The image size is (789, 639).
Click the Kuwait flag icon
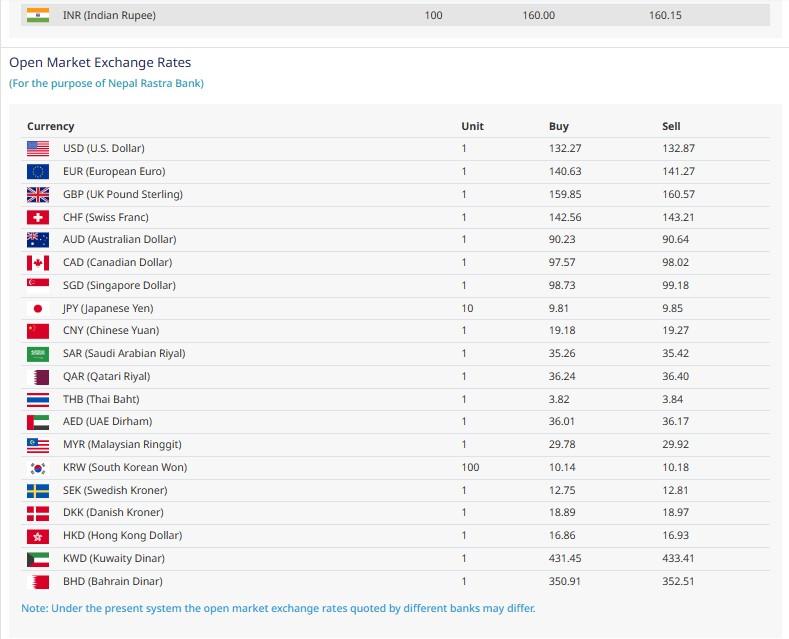click(x=38, y=558)
